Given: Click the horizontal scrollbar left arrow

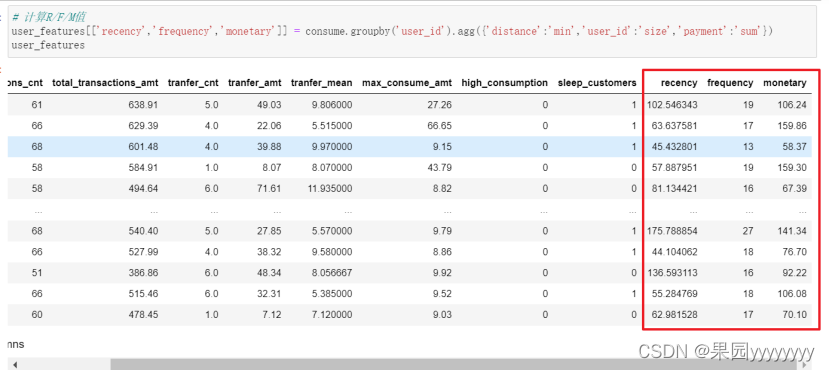Looking at the screenshot, I should 15,365.
